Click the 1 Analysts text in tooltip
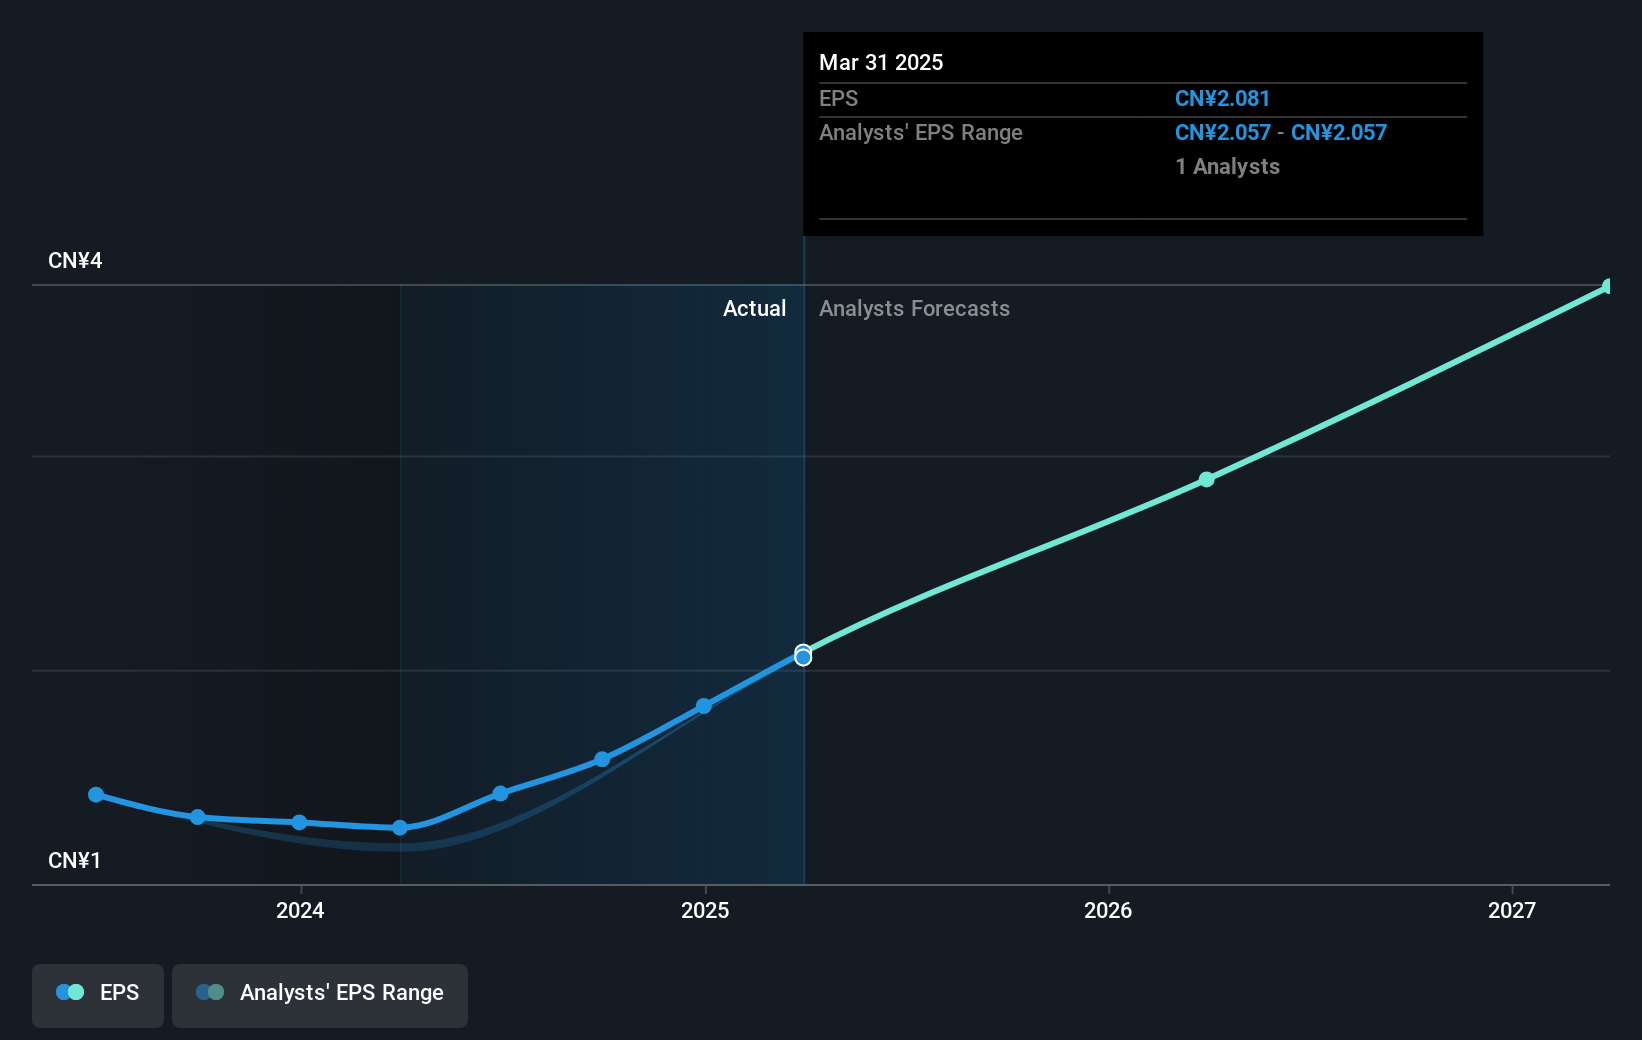This screenshot has width=1642, height=1040. tap(1228, 167)
